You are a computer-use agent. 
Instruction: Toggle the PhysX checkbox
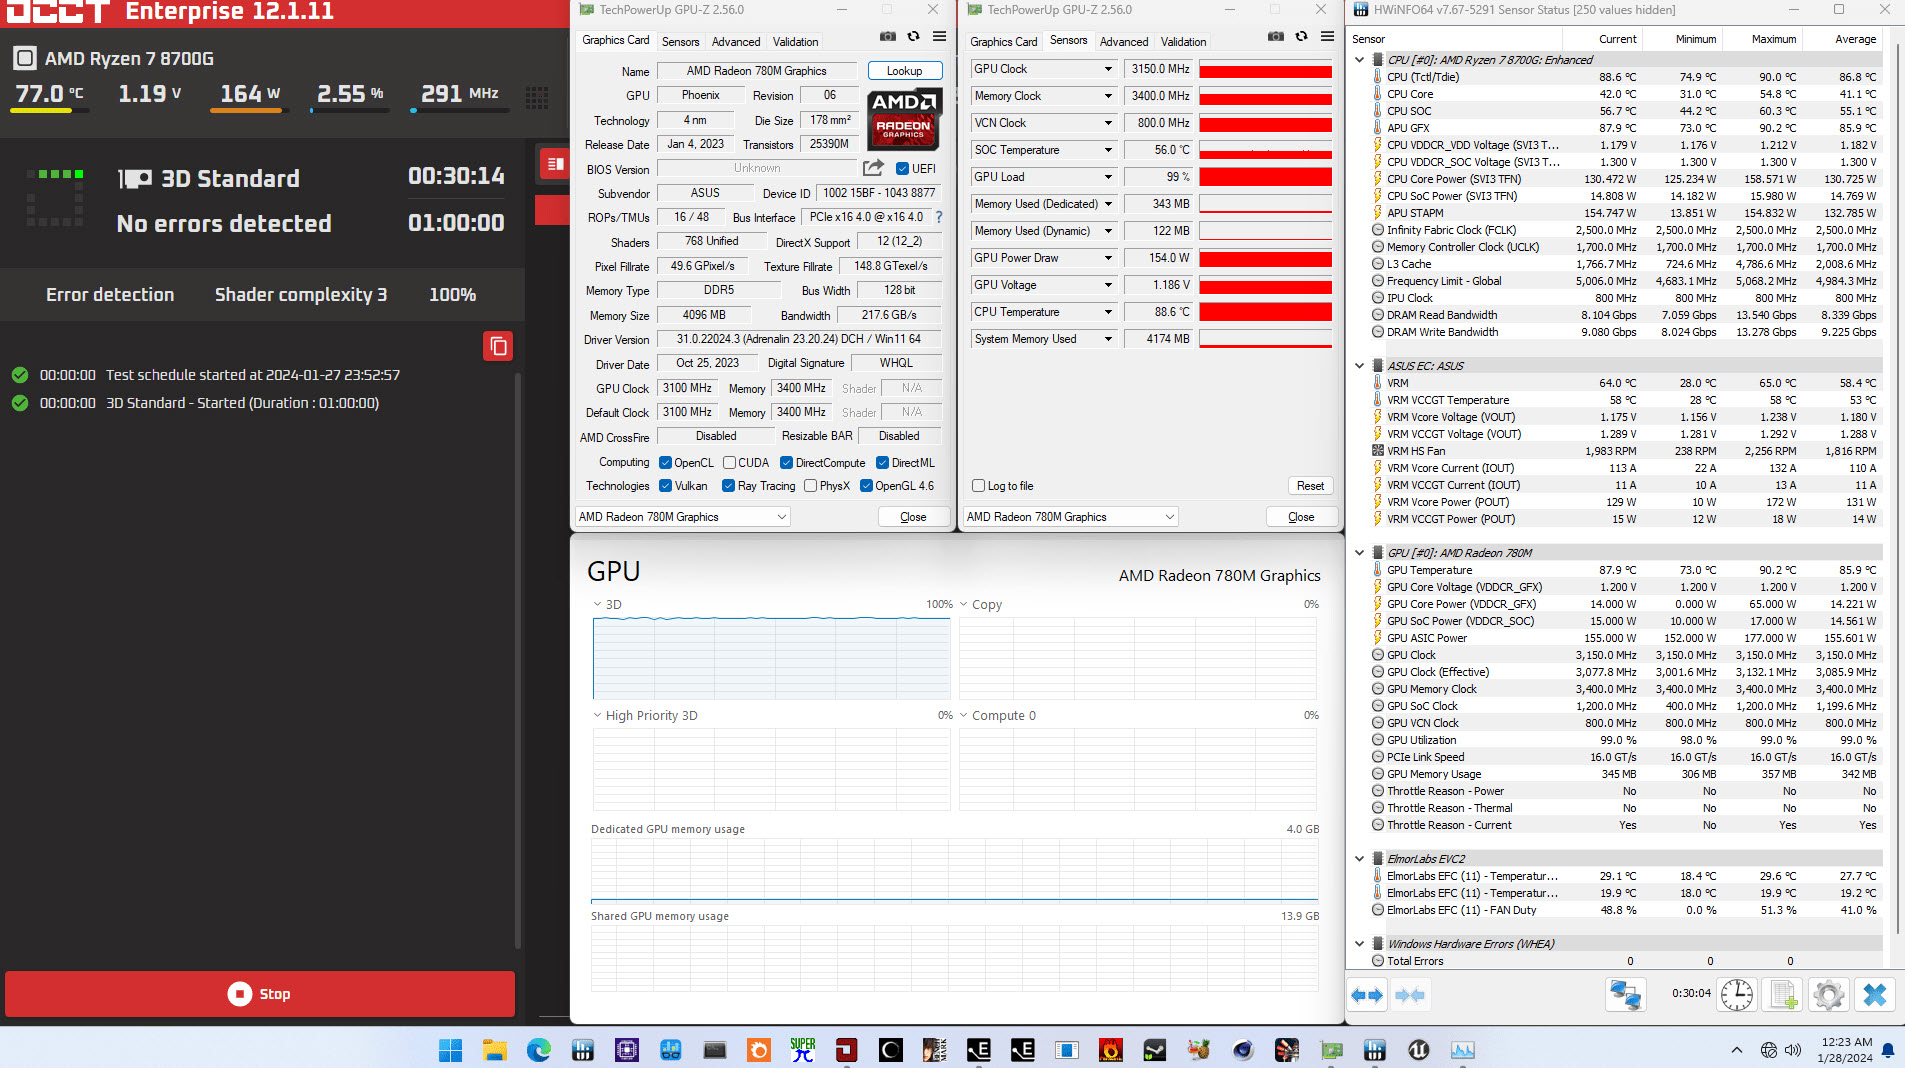(x=811, y=486)
